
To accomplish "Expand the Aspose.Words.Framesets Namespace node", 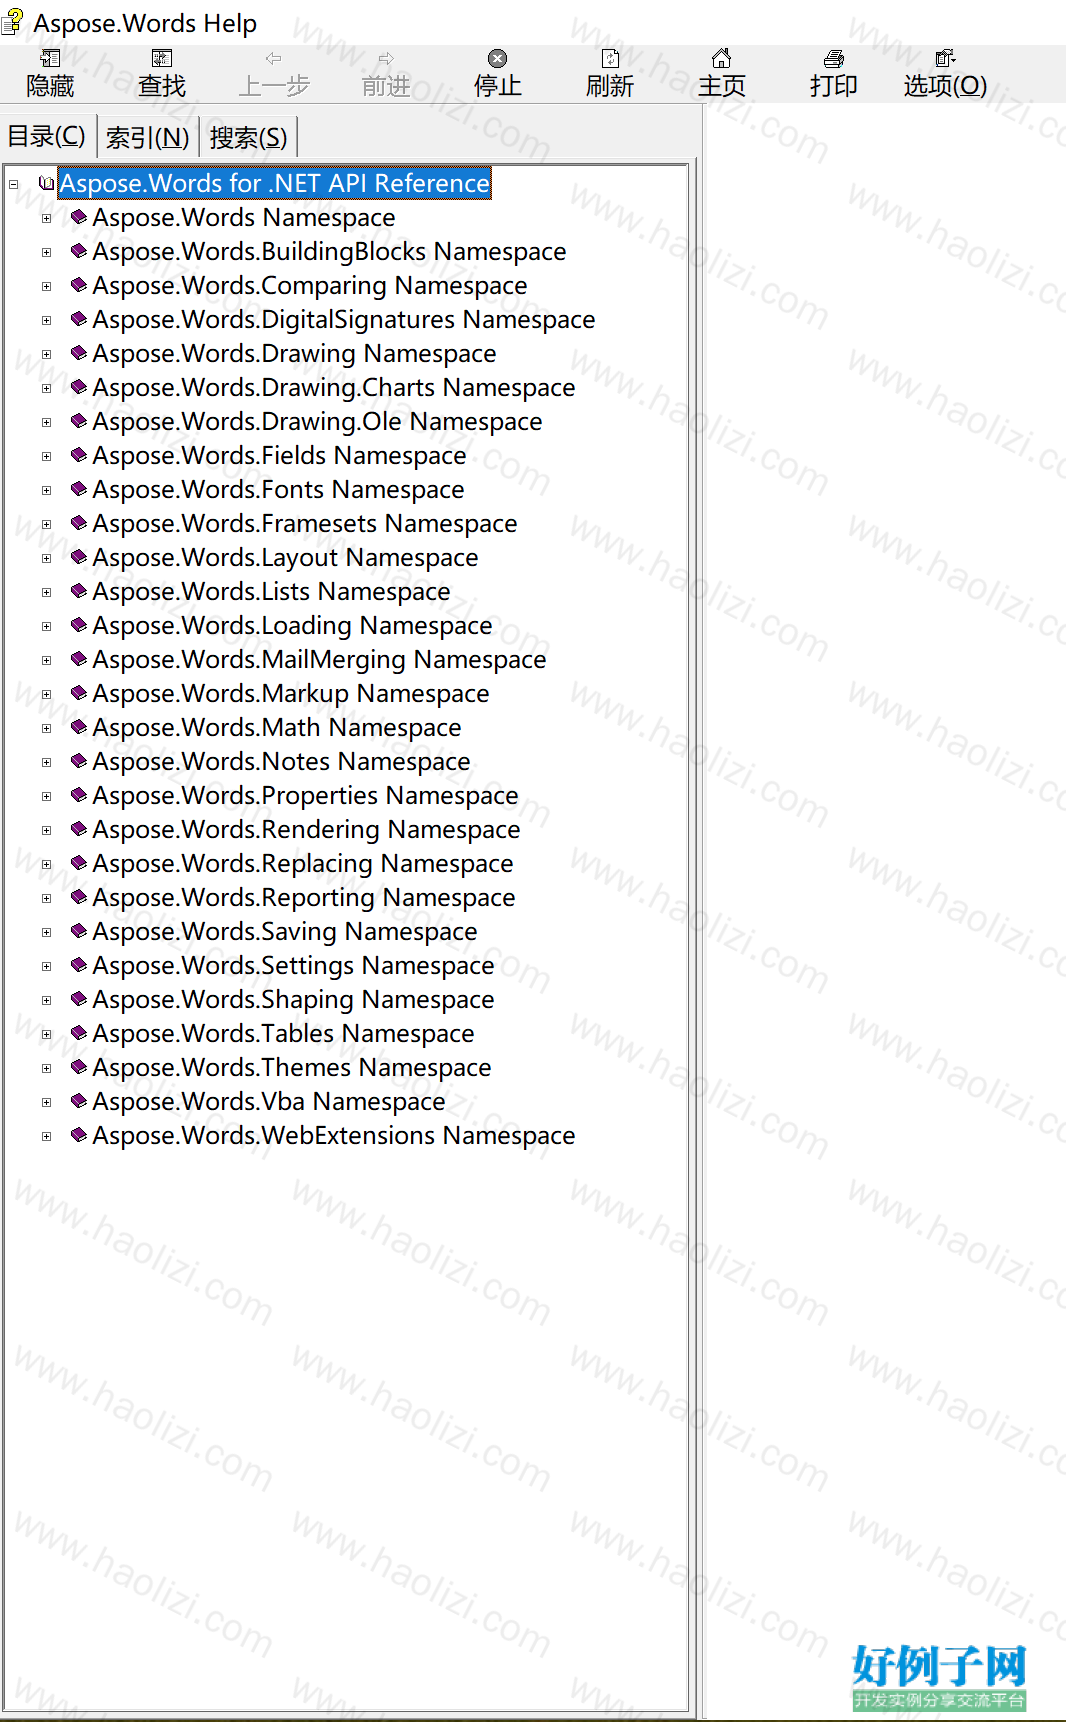I will (x=46, y=524).
